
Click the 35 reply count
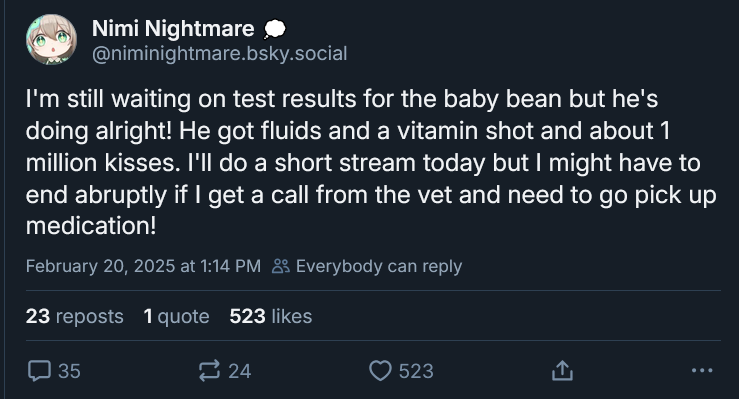tap(69, 371)
